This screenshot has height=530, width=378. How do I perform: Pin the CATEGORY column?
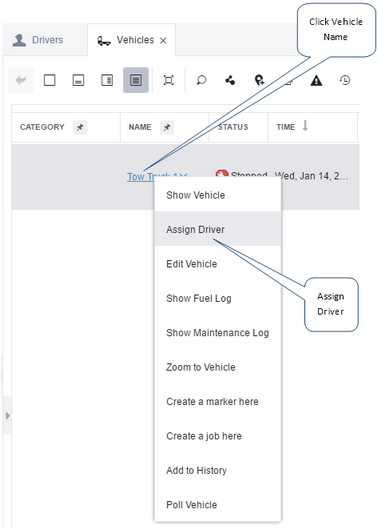coord(80,127)
